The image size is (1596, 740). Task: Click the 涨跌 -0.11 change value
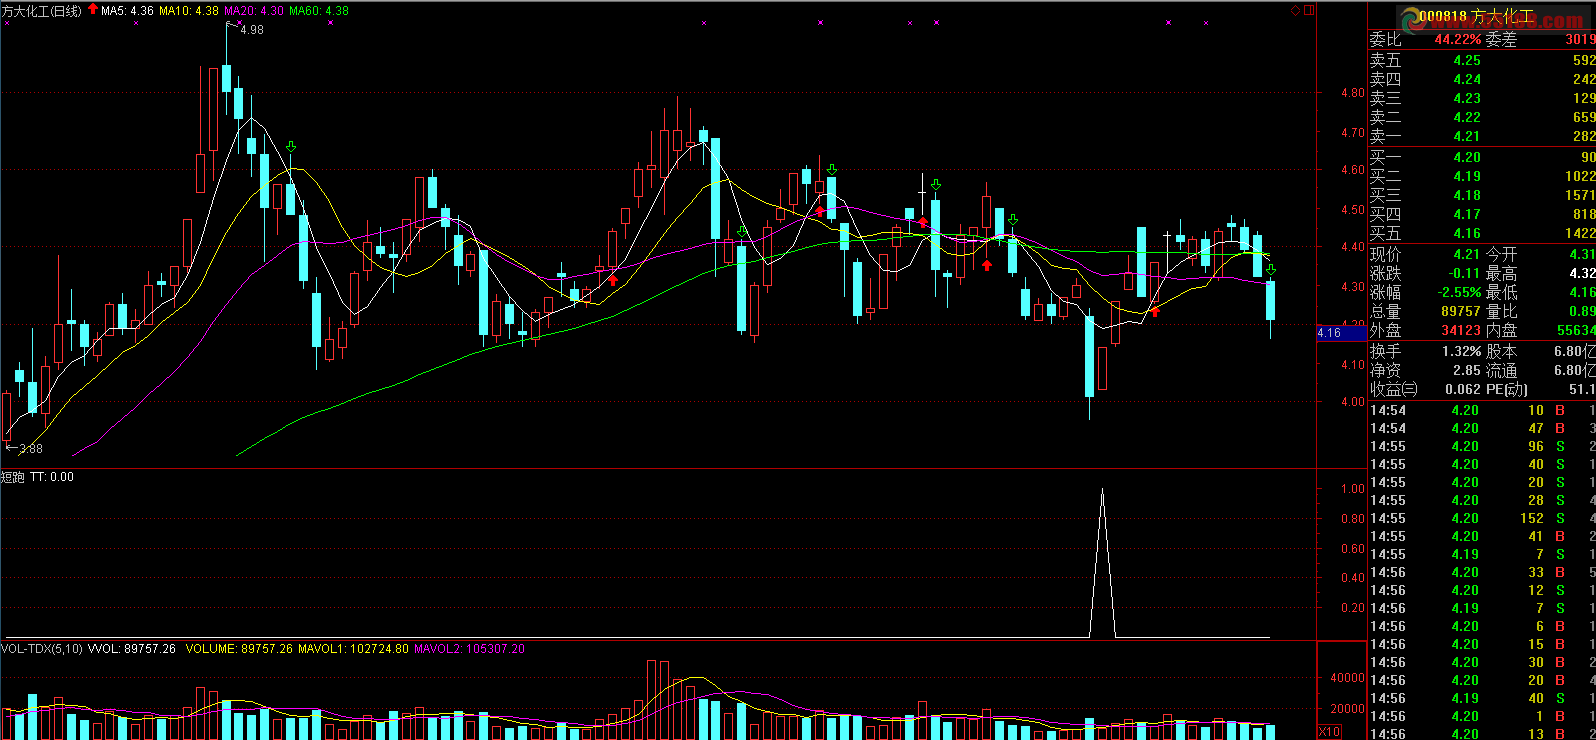point(1465,273)
